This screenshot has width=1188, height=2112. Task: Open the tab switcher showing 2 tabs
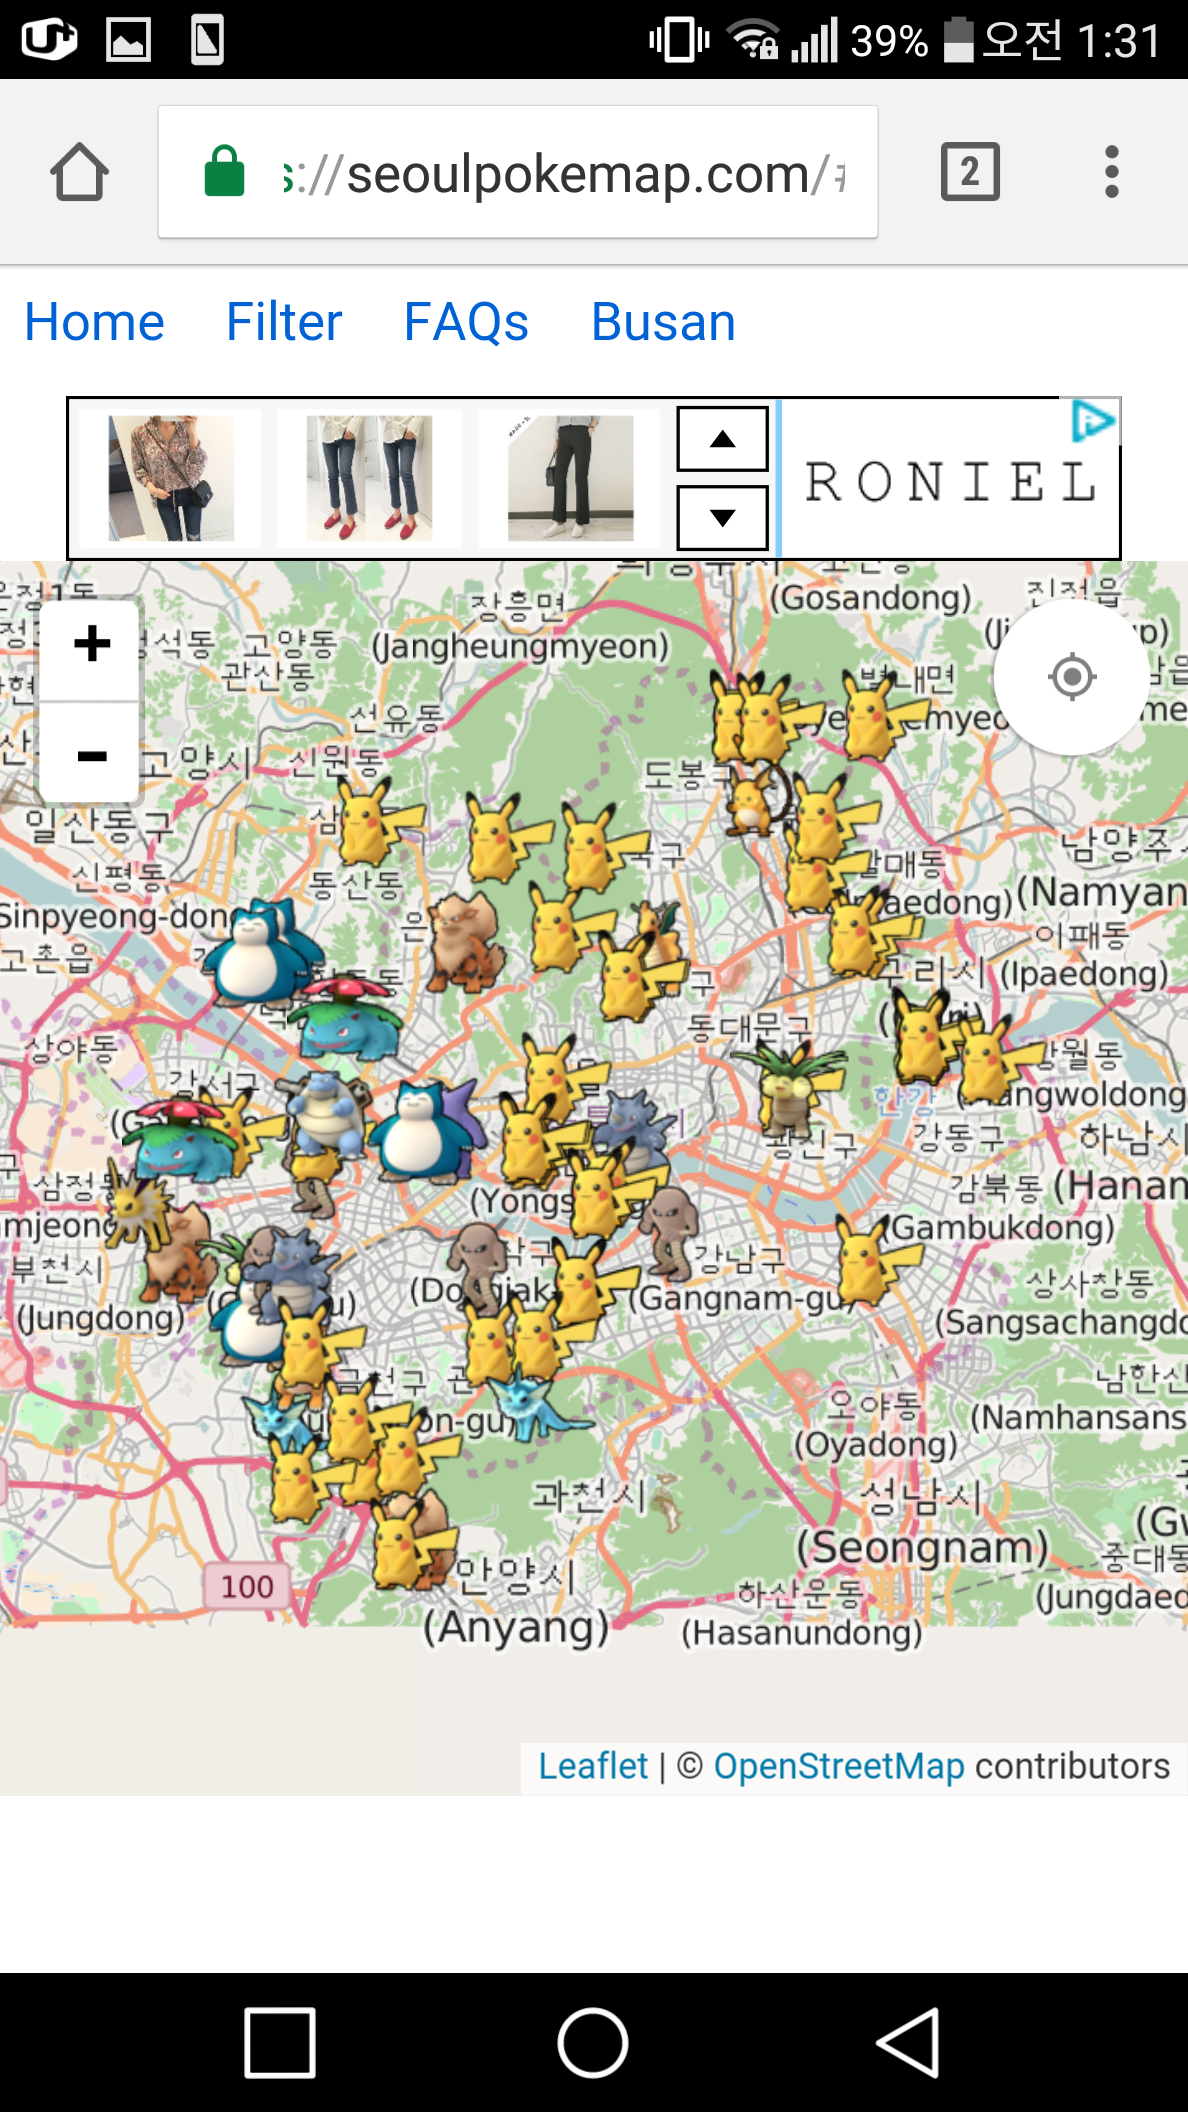point(970,172)
